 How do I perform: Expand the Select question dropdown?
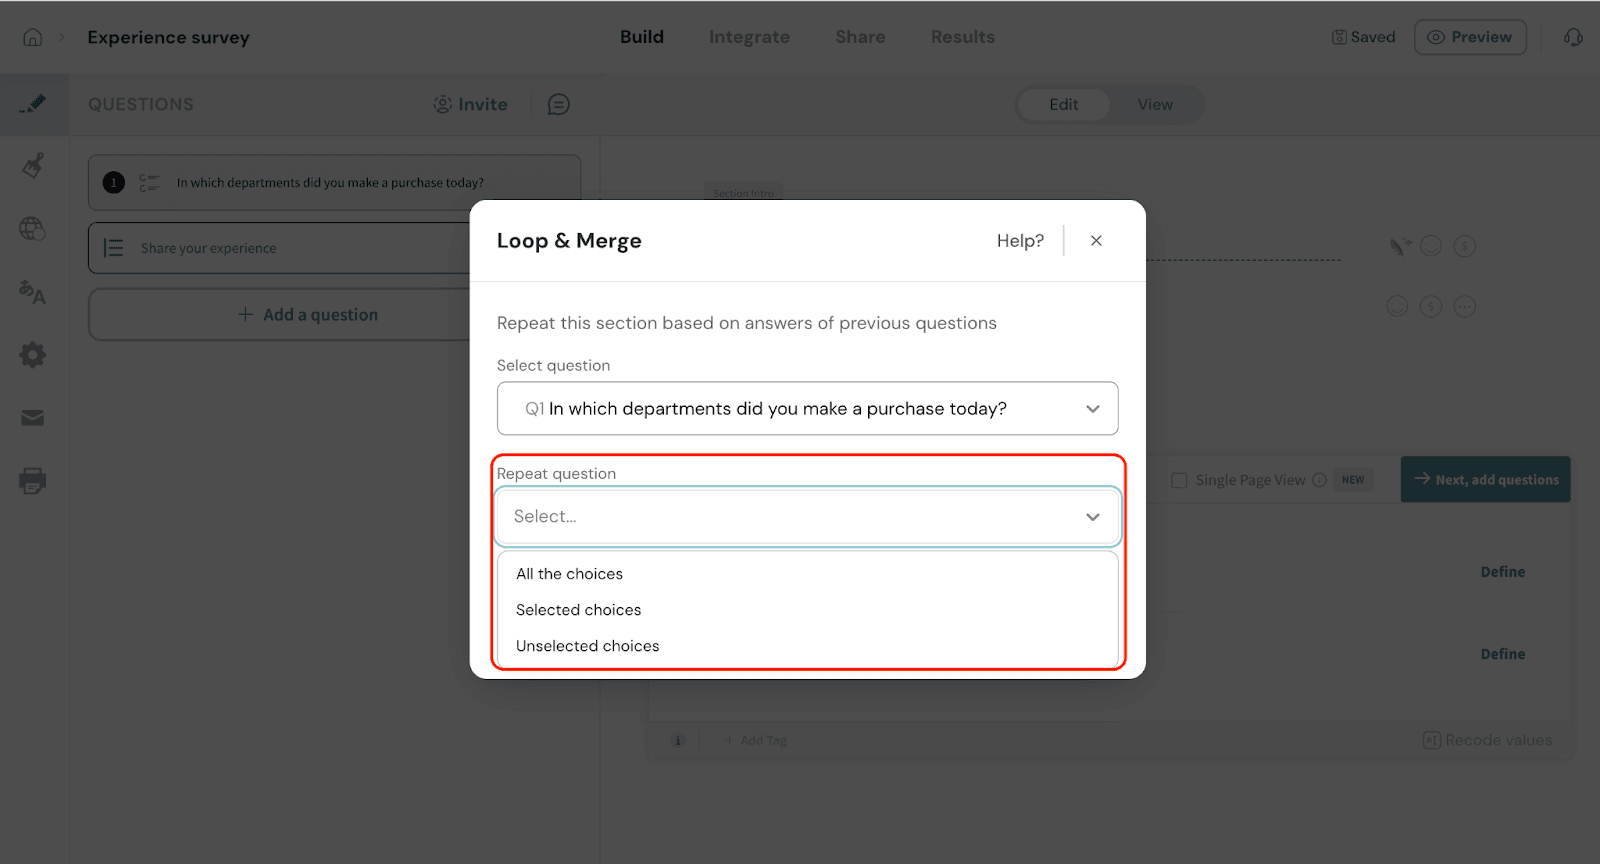tap(807, 408)
